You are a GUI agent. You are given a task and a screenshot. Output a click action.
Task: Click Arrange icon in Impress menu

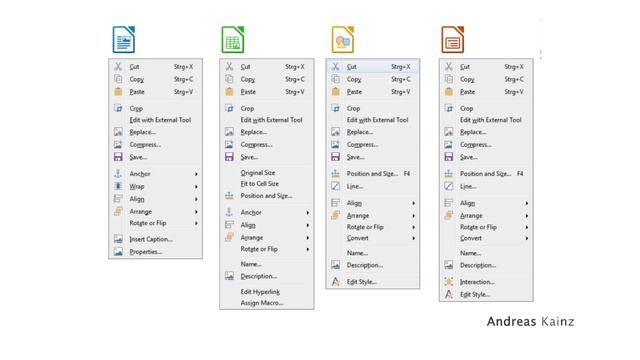tap(449, 215)
